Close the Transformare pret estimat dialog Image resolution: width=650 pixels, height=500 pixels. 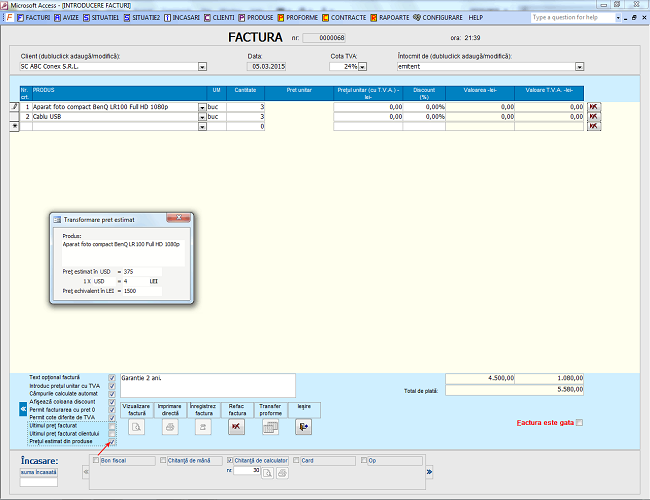click(x=179, y=218)
